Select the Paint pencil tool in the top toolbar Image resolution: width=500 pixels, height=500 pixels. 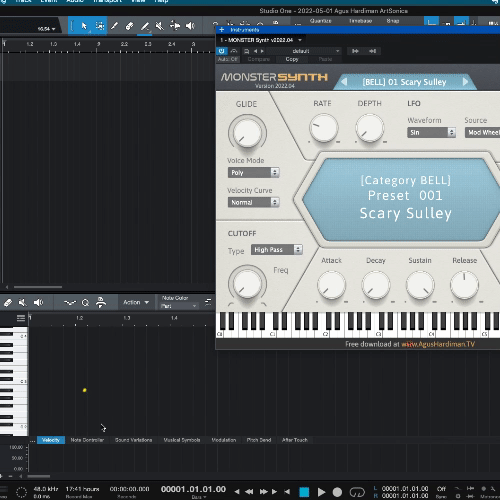[114, 26]
